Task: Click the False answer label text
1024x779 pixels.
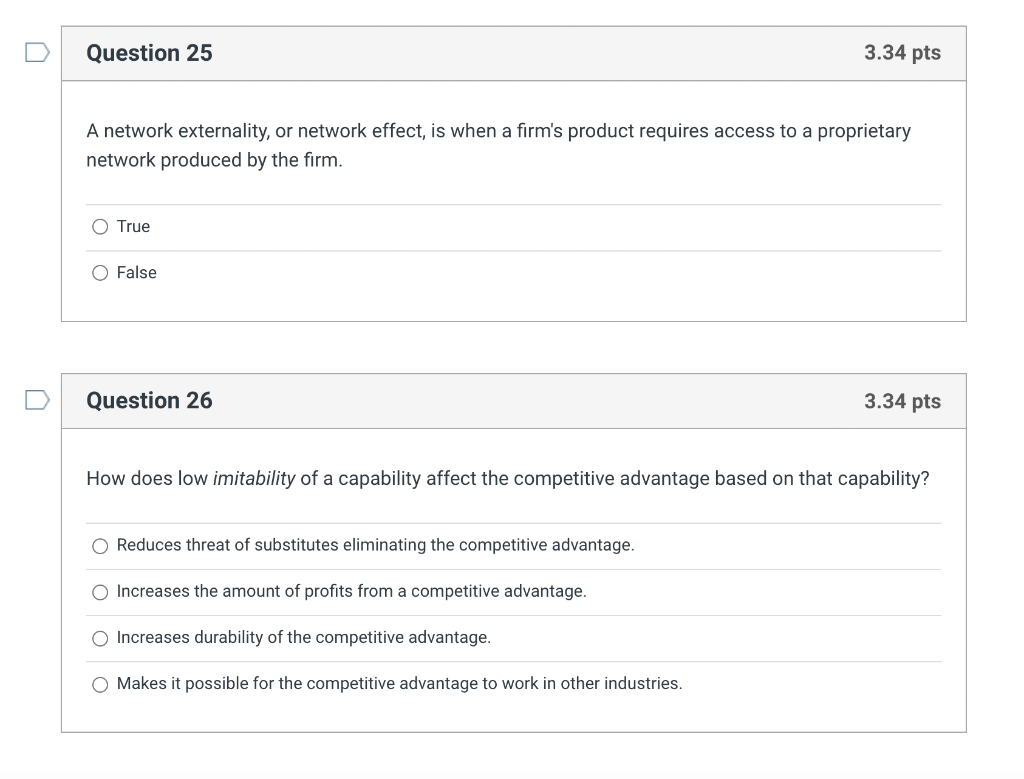Action: tap(138, 273)
